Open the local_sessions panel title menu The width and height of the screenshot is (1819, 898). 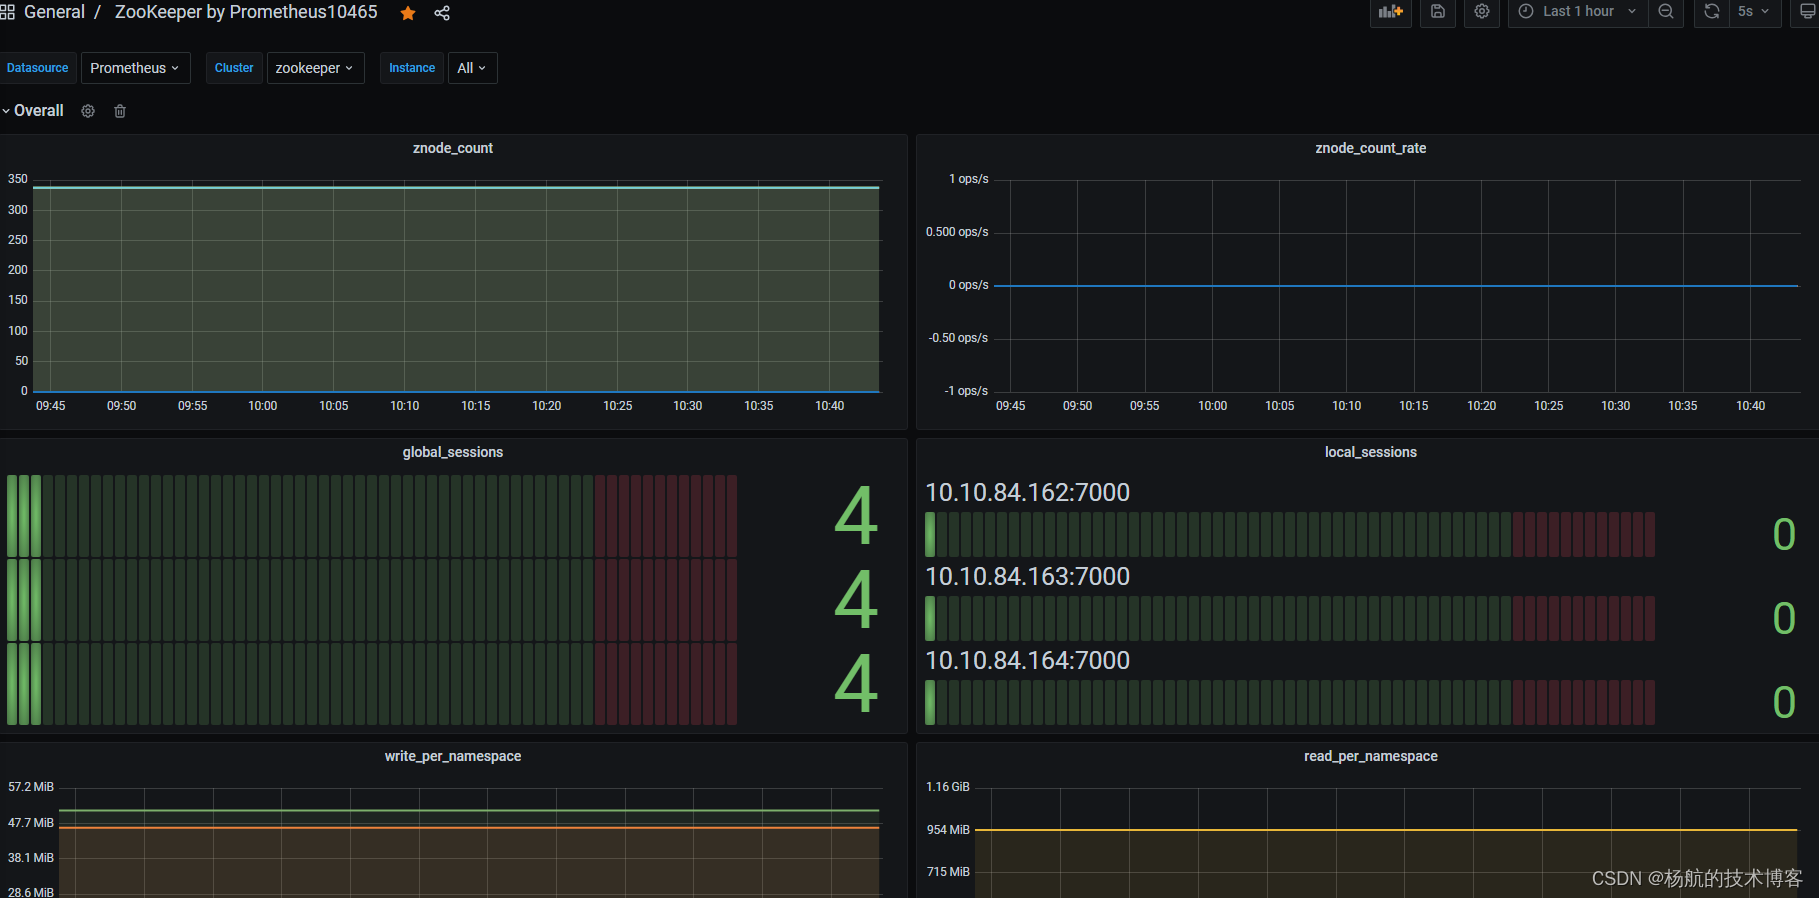[x=1370, y=452]
